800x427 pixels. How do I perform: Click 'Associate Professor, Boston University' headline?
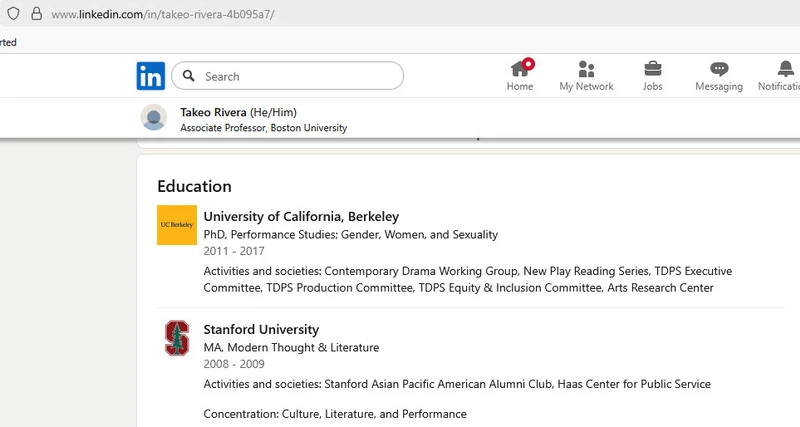(263, 128)
